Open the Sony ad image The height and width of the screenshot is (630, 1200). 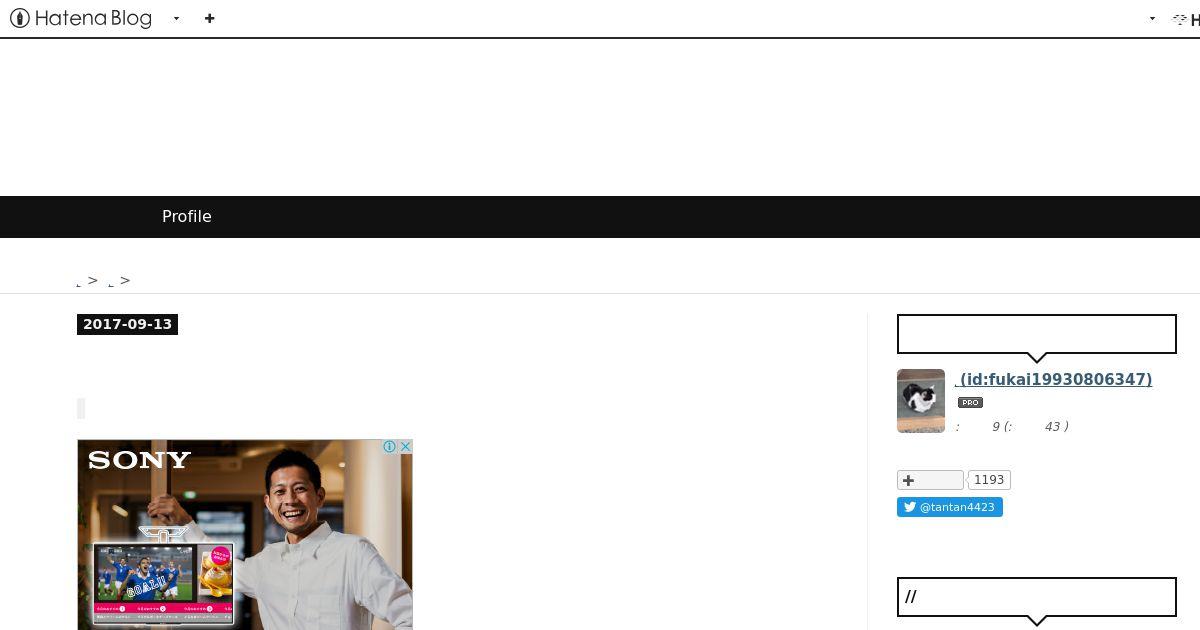[245, 535]
